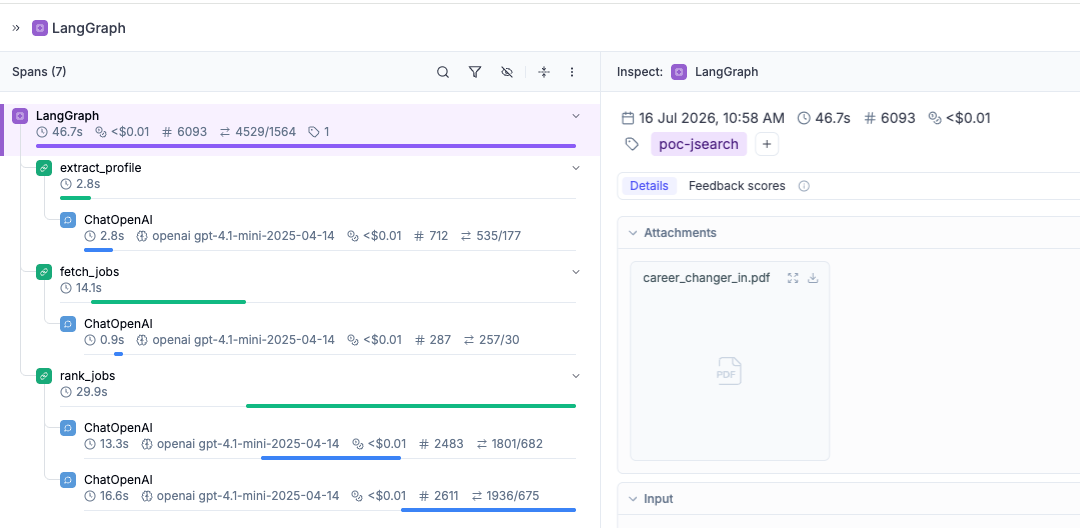Collapse the LangGraph root span chevron
The width and height of the screenshot is (1080, 528).
577,116
